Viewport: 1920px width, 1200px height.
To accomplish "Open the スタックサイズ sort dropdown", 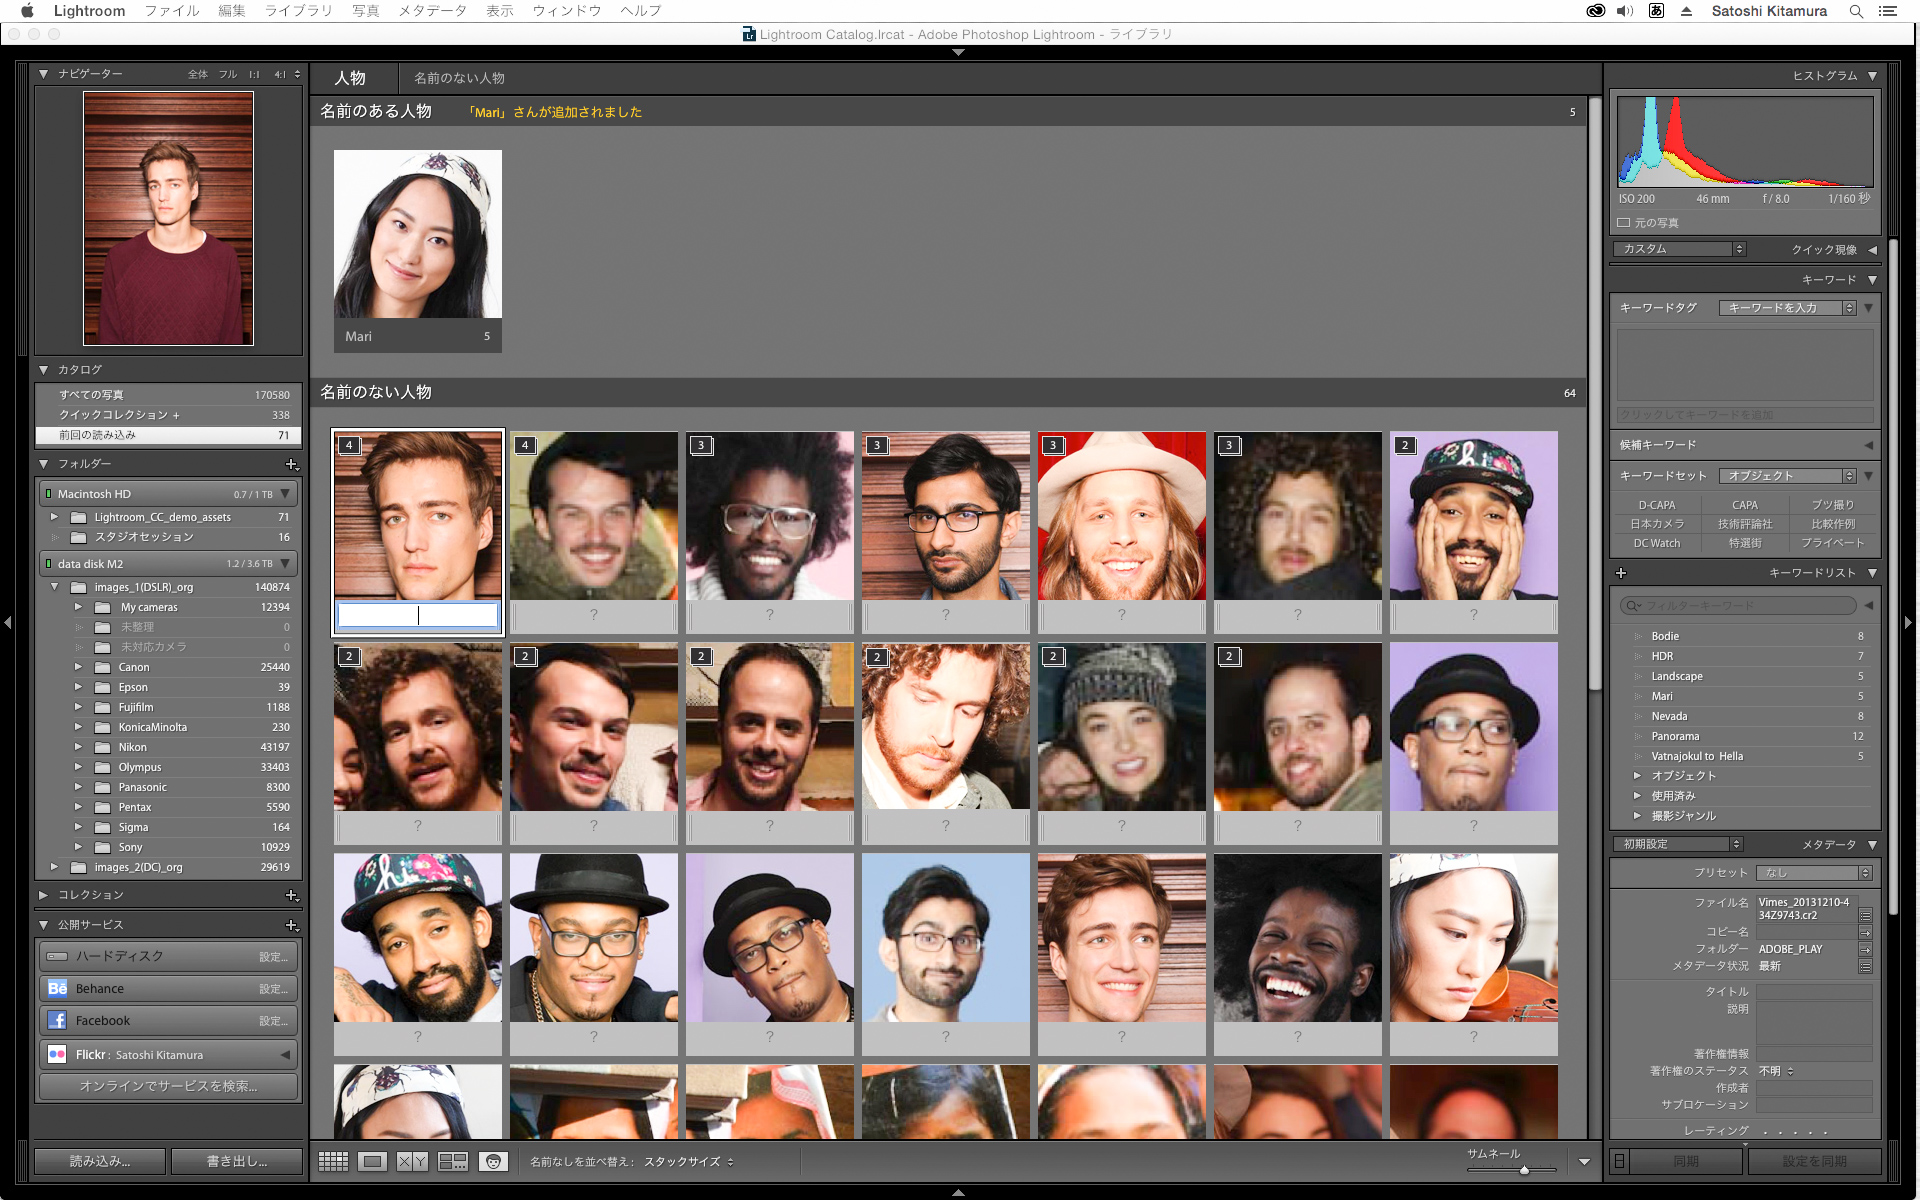I will pos(688,1162).
